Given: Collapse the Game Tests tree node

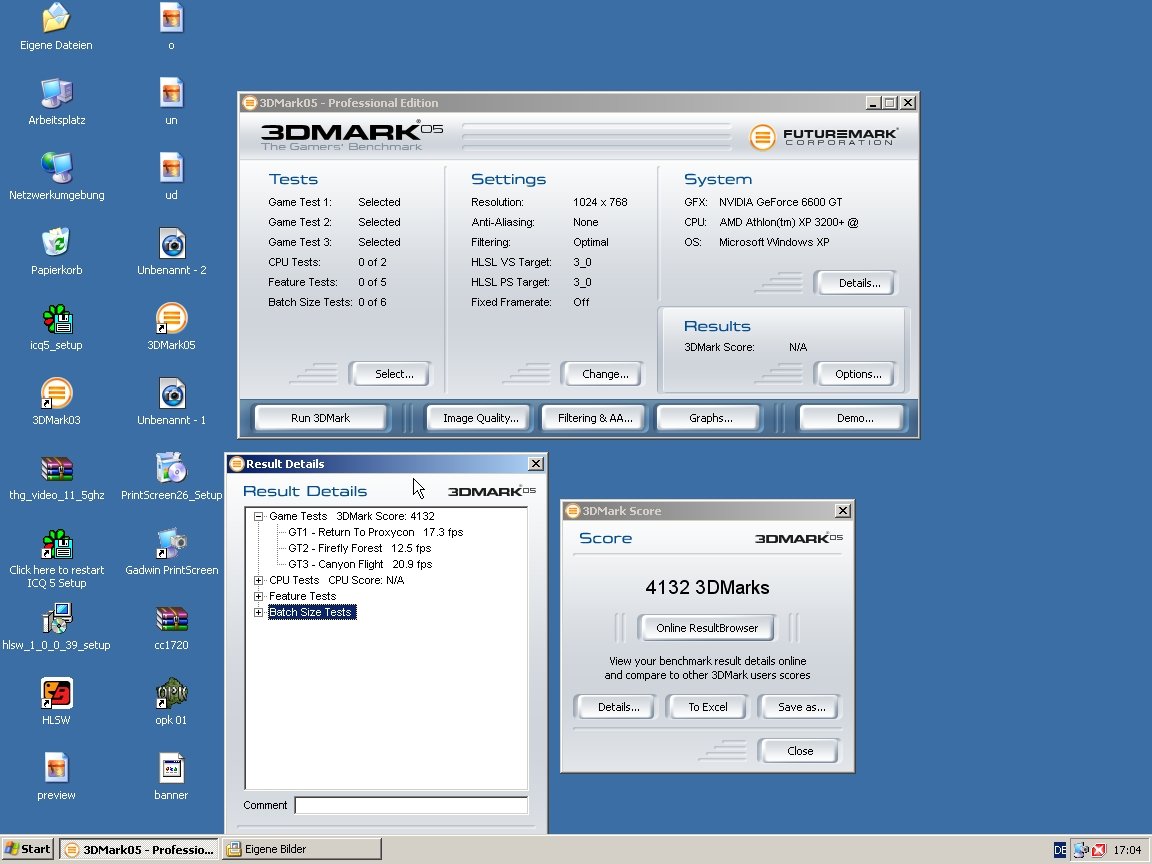Looking at the screenshot, I should [259, 516].
